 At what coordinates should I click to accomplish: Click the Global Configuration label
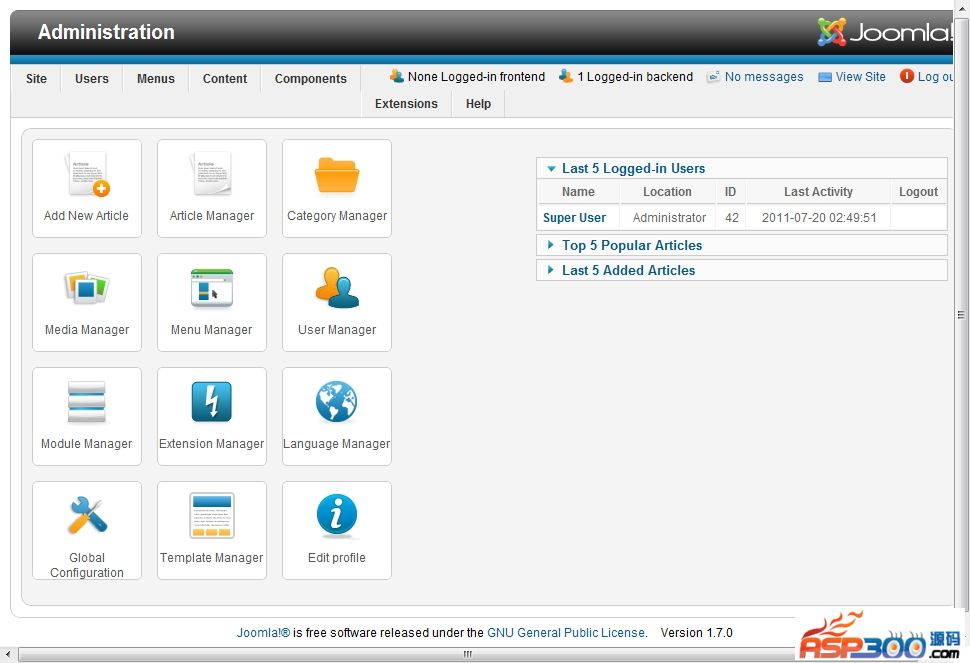pos(87,565)
